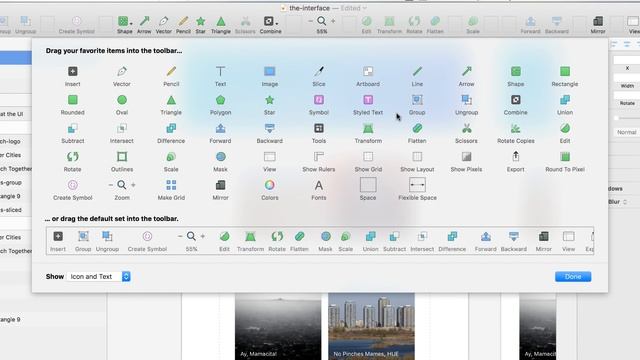Screen dimensions: 640x360
Task: Click the Forward icon in the default set
Action: (485, 236)
